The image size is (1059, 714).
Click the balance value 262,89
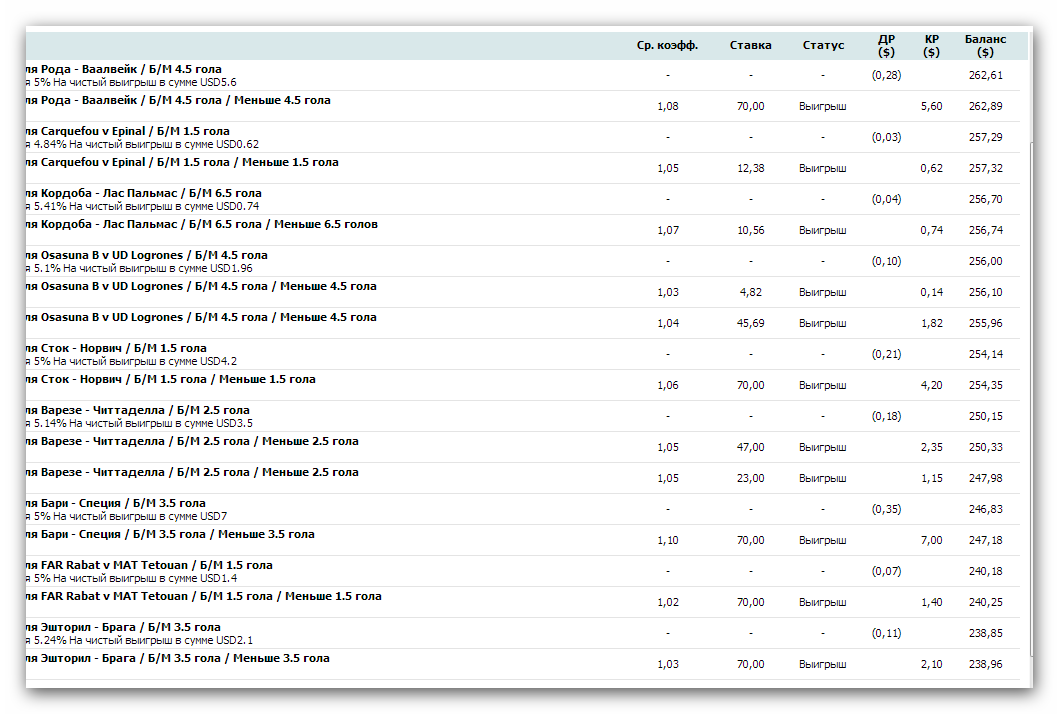985,106
